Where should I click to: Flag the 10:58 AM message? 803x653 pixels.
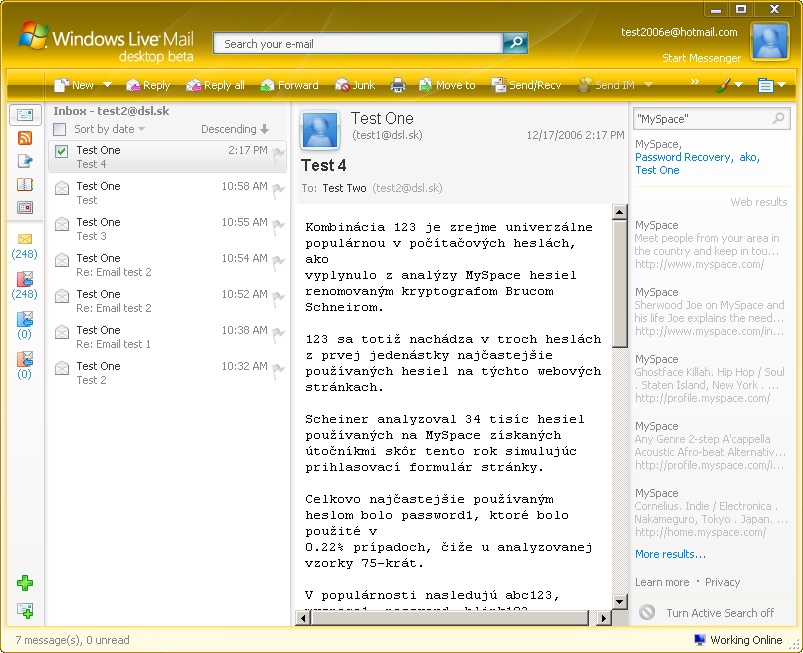pos(279,190)
